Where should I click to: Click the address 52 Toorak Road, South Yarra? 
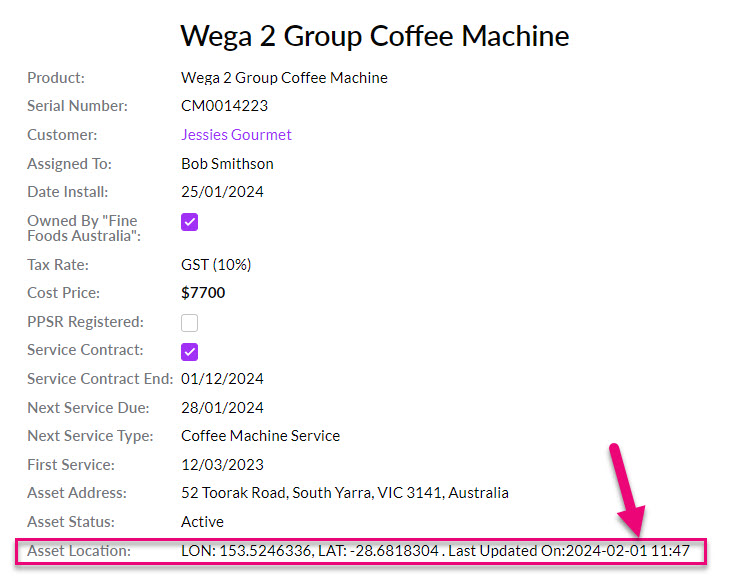click(344, 493)
